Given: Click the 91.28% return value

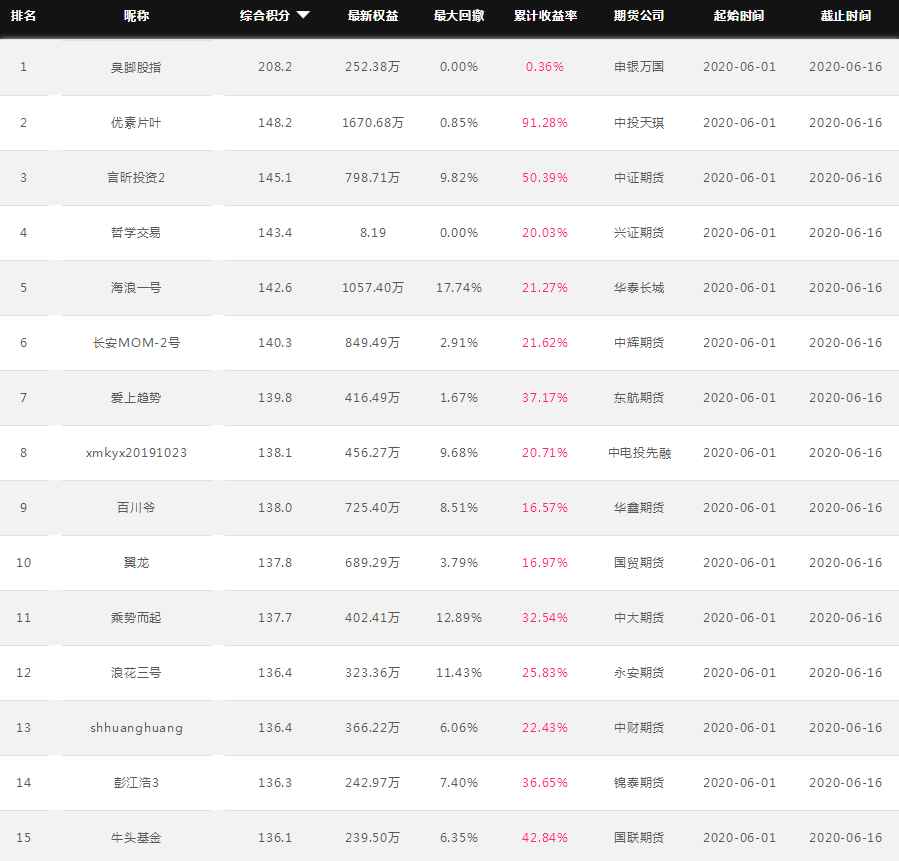Looking at the screenshot, I should click(x=545, y=123).
